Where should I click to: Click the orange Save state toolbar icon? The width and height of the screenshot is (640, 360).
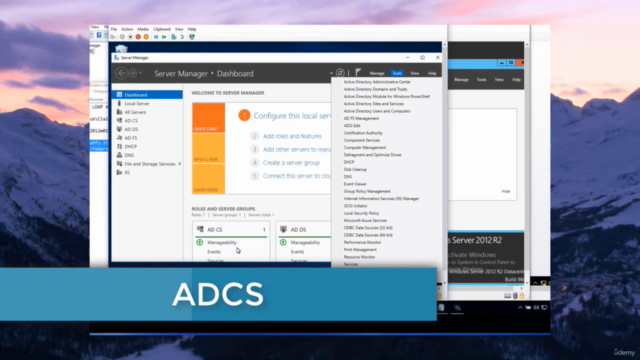tap(146, 37)
